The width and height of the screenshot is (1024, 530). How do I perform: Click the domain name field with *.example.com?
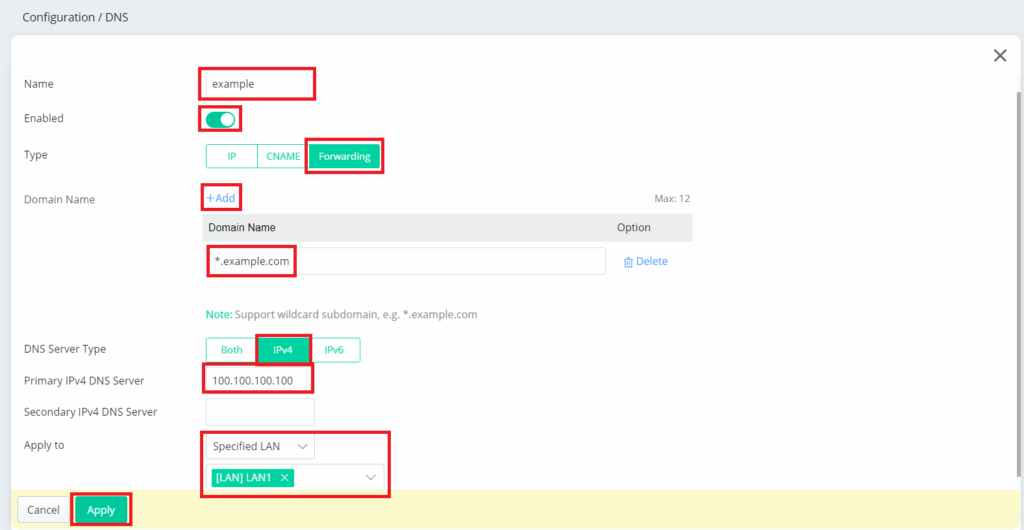(x=404, y=261)
